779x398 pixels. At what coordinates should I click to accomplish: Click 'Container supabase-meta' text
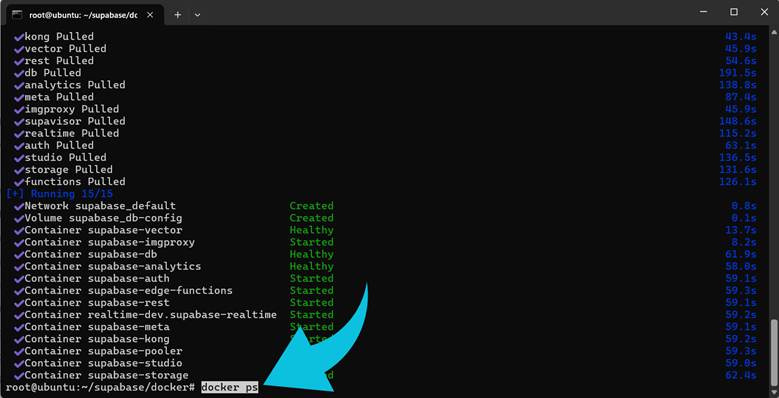click(97, 327)
